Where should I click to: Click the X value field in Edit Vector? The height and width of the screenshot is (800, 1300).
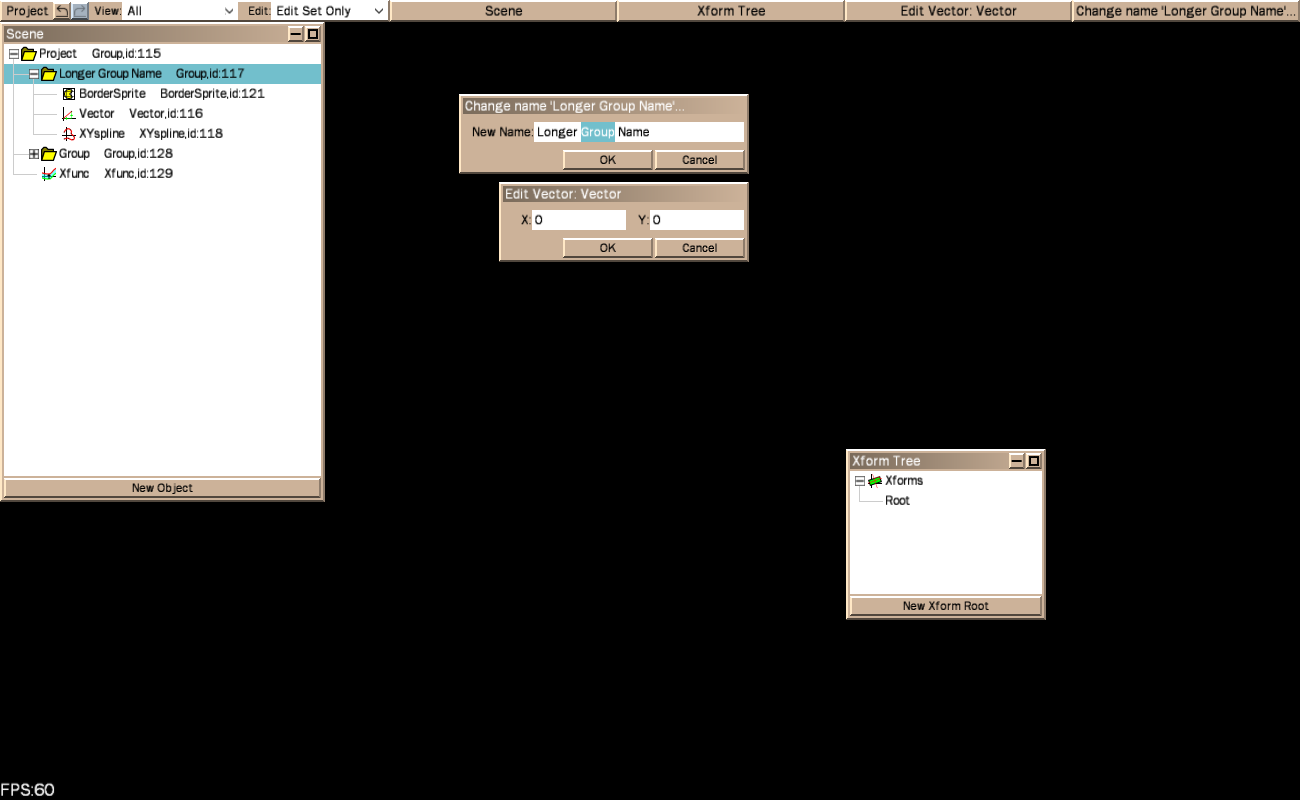coord(579,220)
